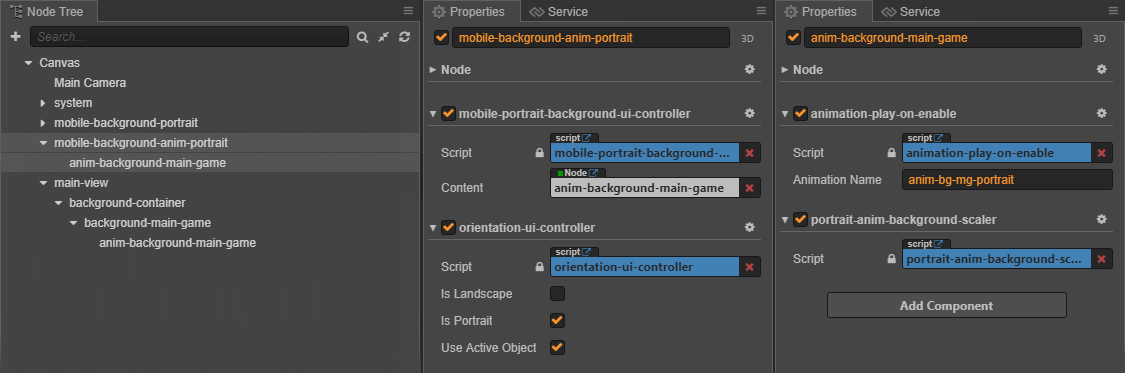Open gear settings for animation-play-on-enable component

click(x=1101, y=113)
